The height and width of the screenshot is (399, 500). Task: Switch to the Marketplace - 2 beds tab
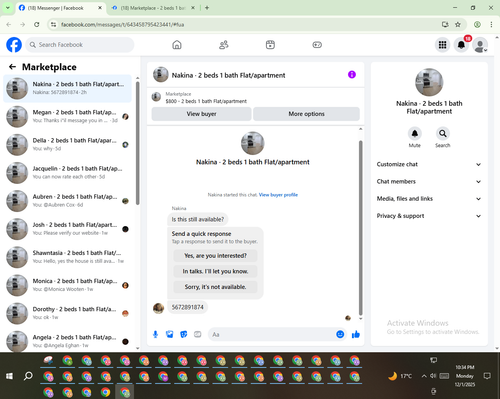[153, 8]
